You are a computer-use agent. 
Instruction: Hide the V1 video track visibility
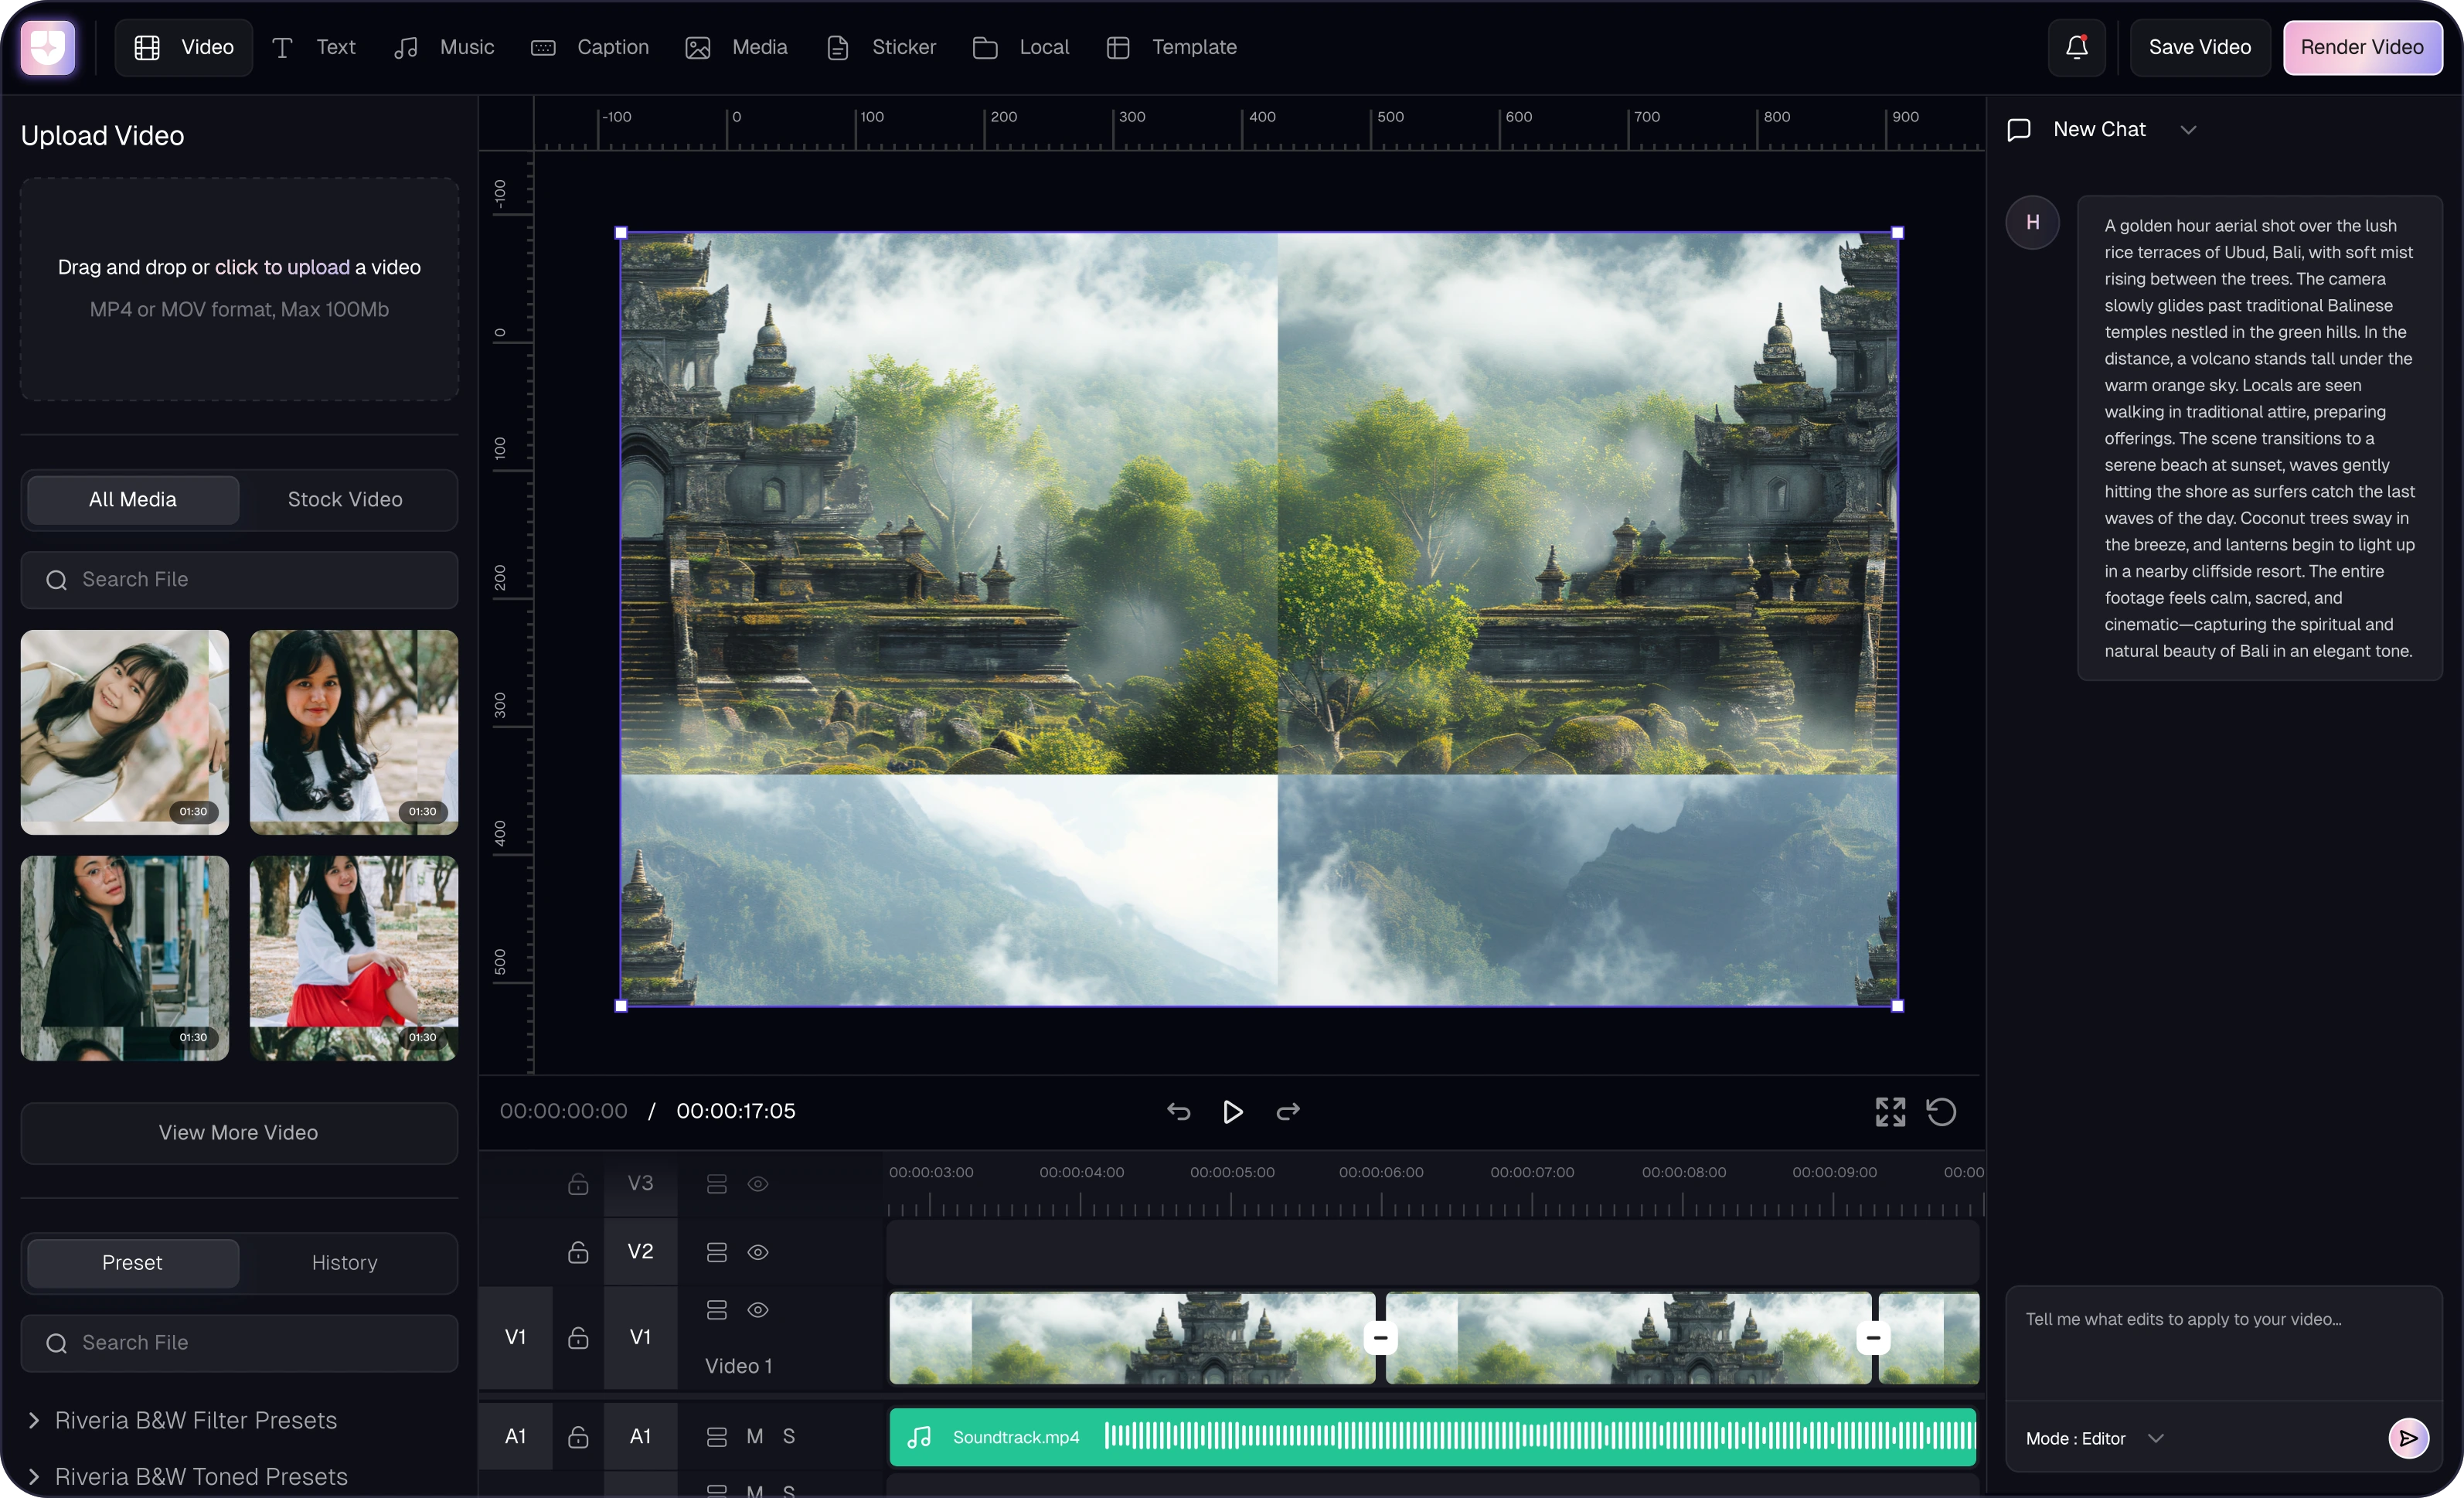(757, 1310)
